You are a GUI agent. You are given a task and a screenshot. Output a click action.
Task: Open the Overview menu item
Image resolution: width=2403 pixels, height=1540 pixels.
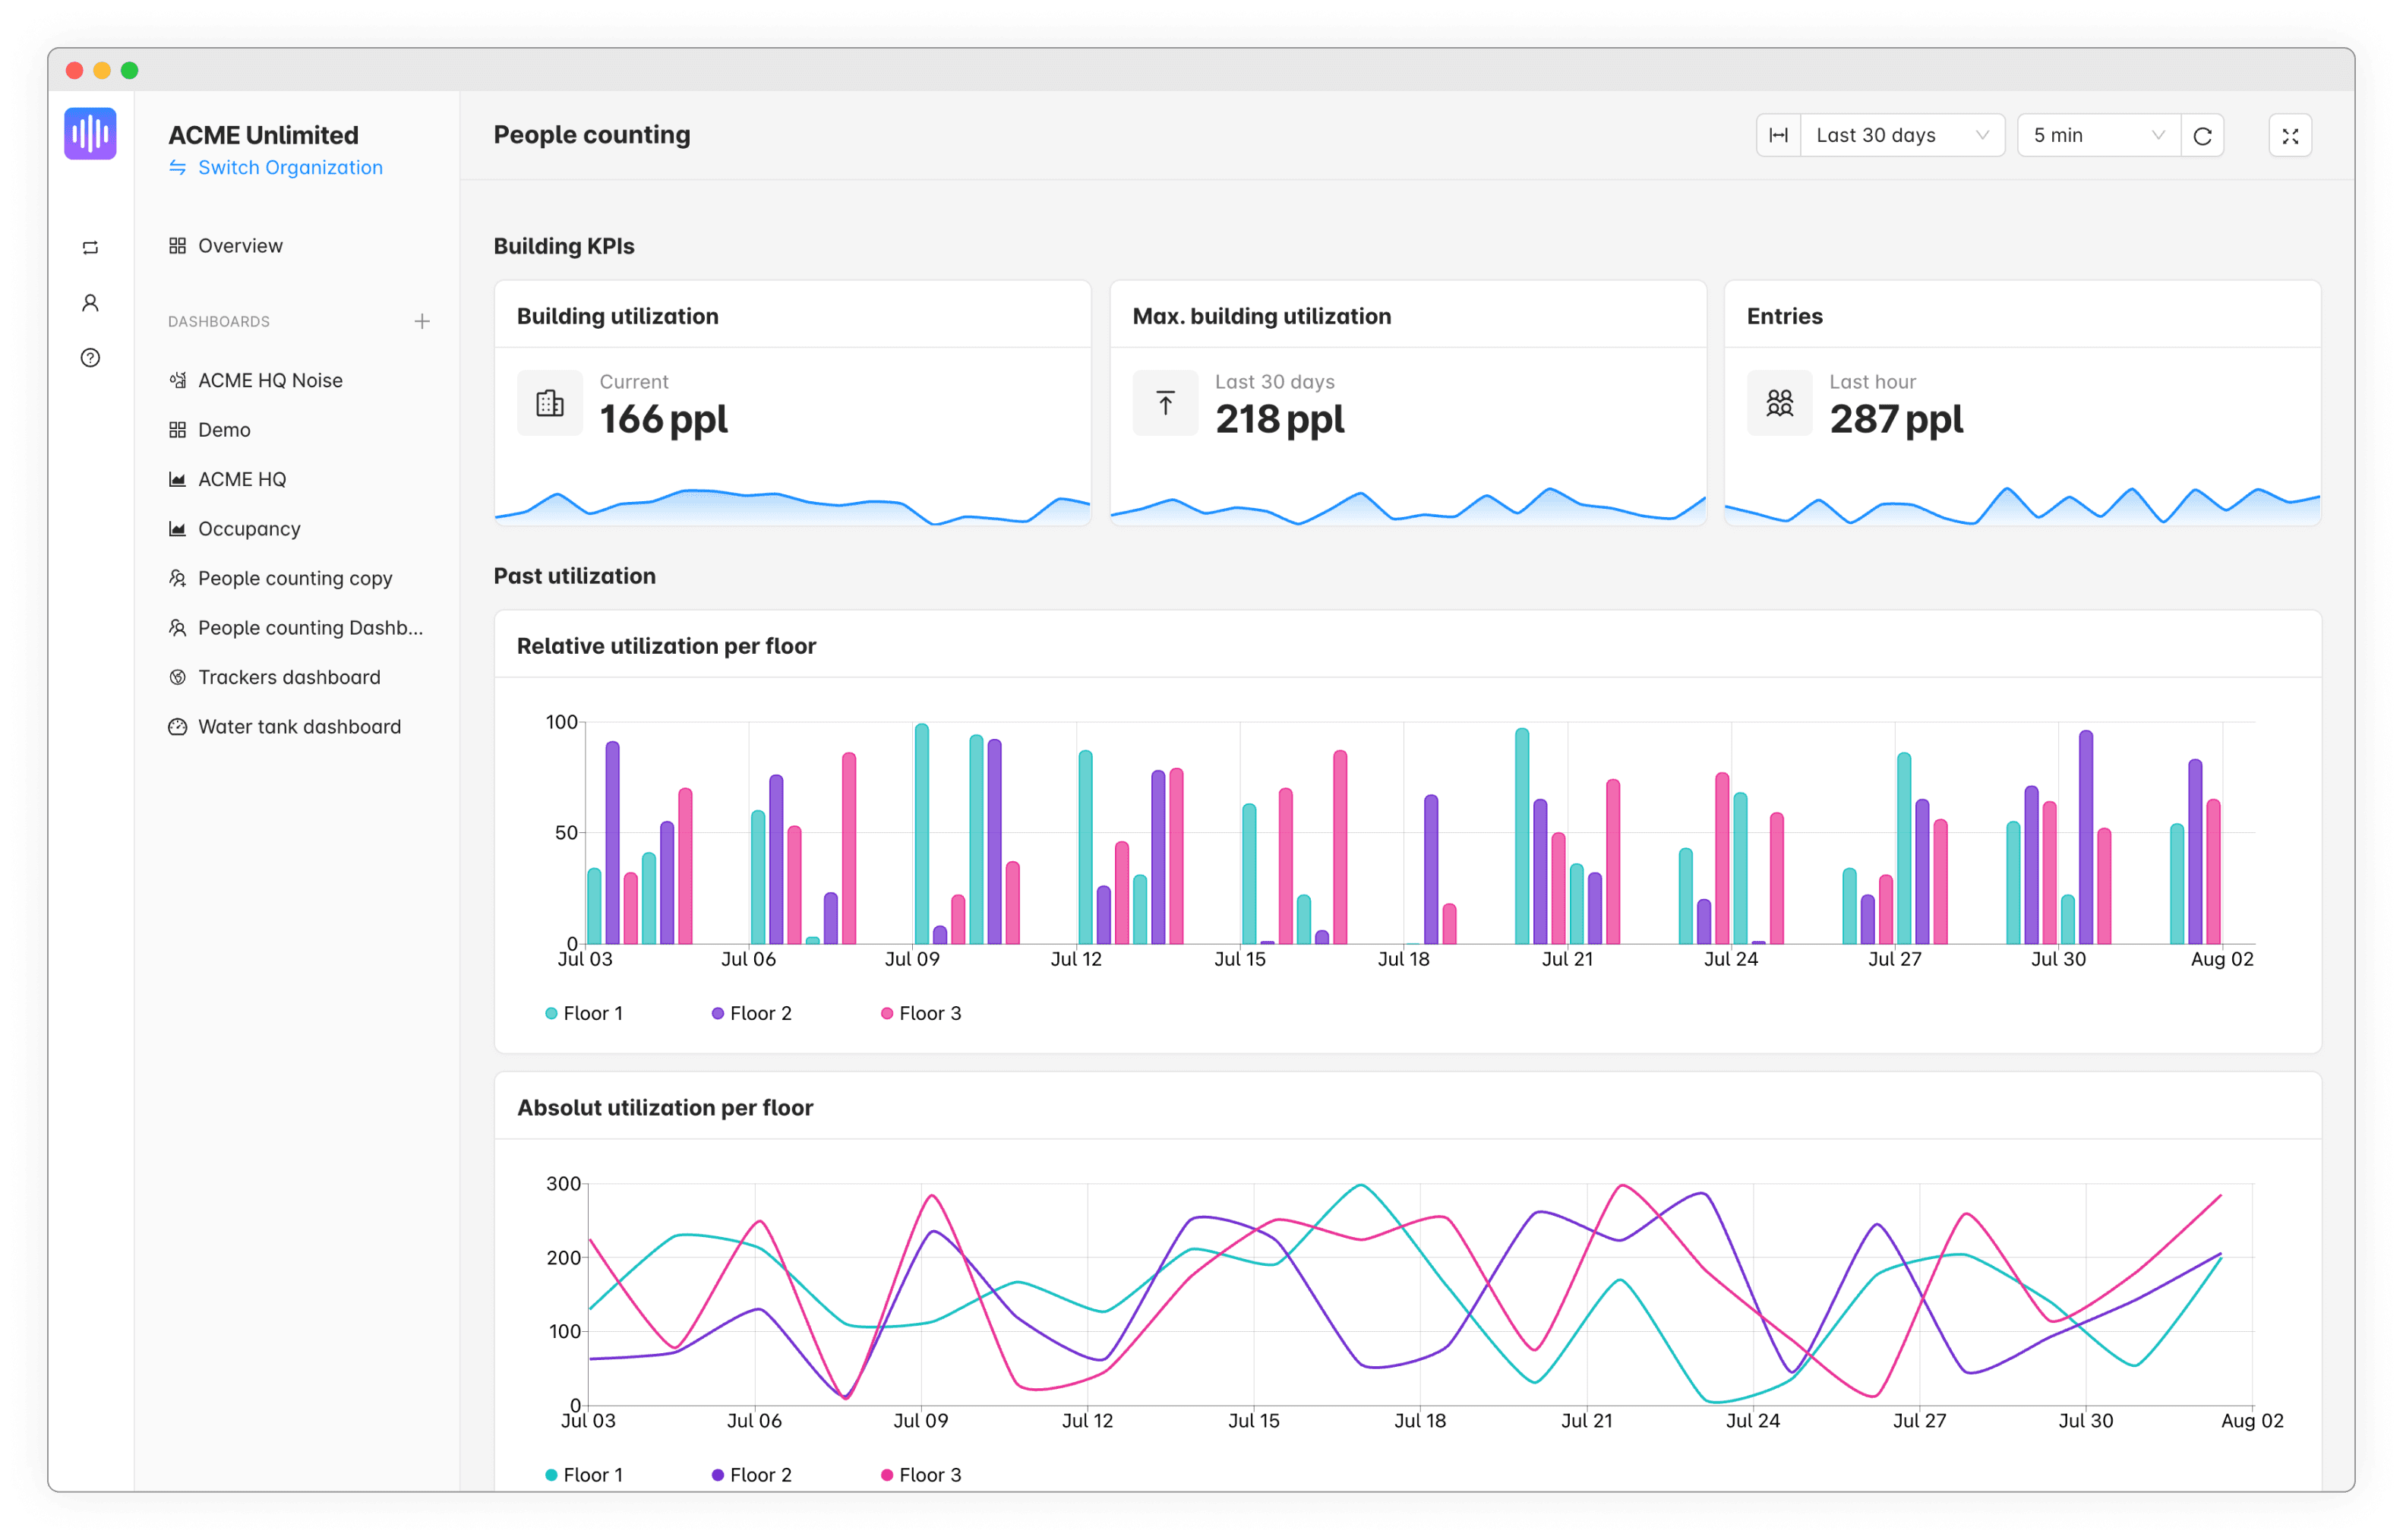[x=240, y=246]
